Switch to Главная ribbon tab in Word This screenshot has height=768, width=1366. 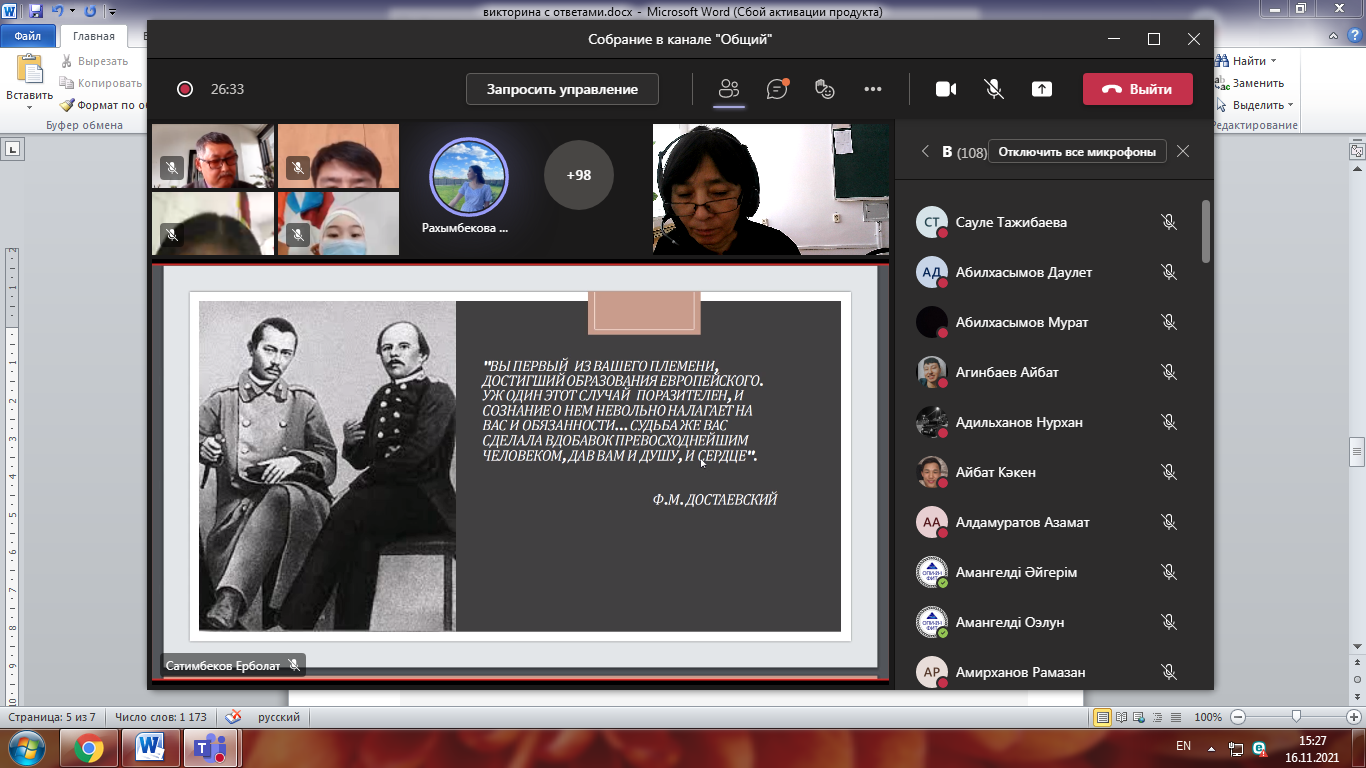[x=94, y=36]
